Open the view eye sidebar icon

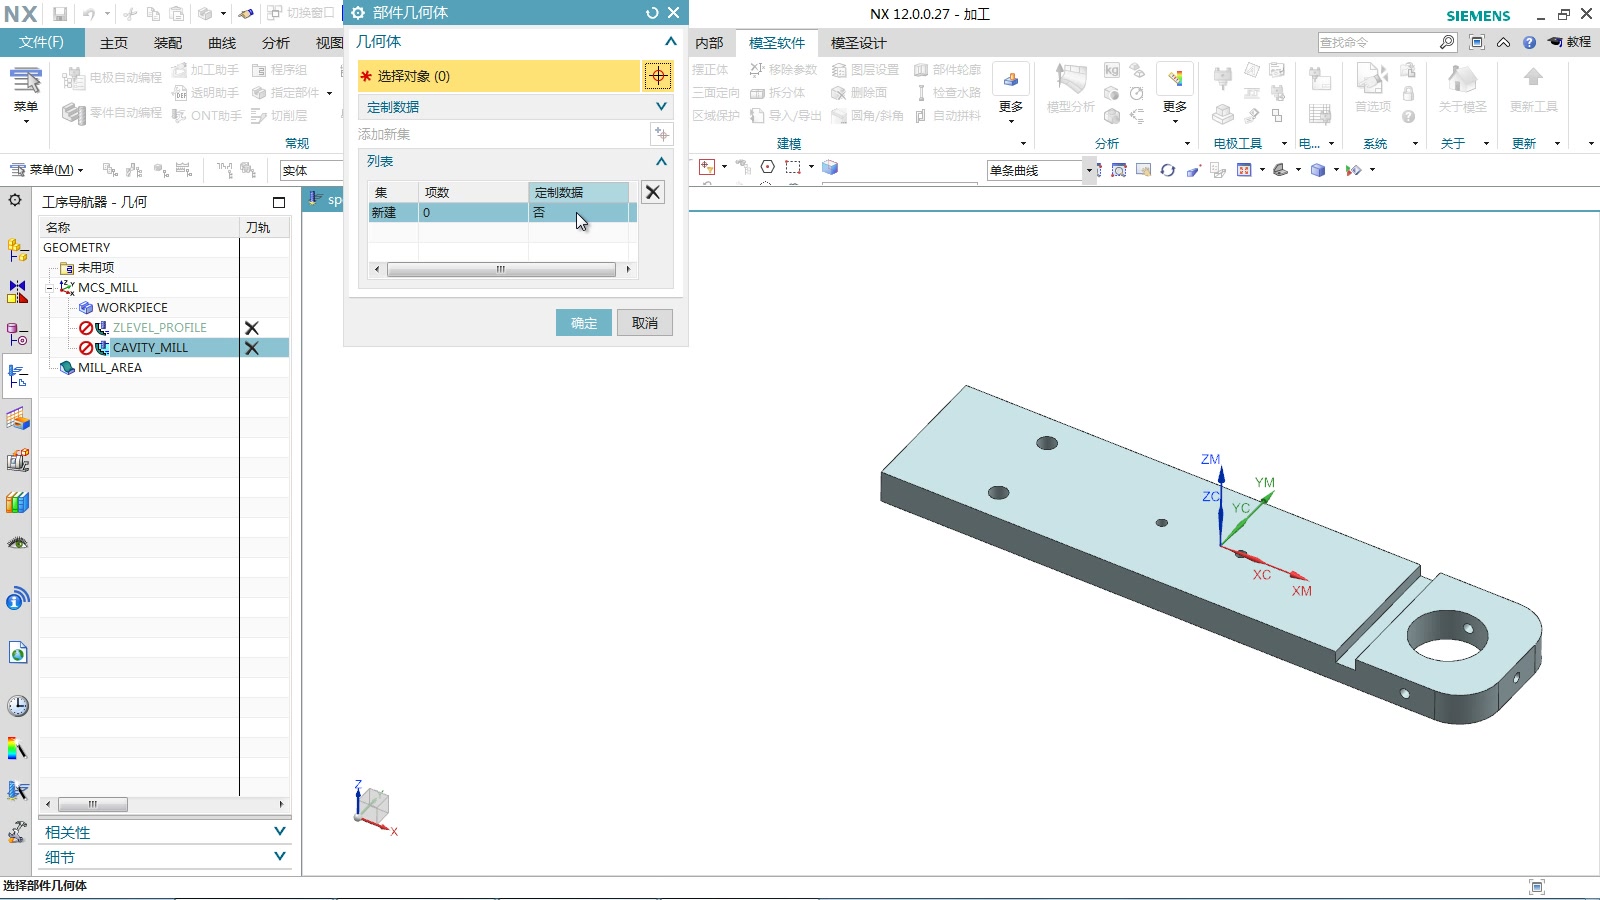17,543
